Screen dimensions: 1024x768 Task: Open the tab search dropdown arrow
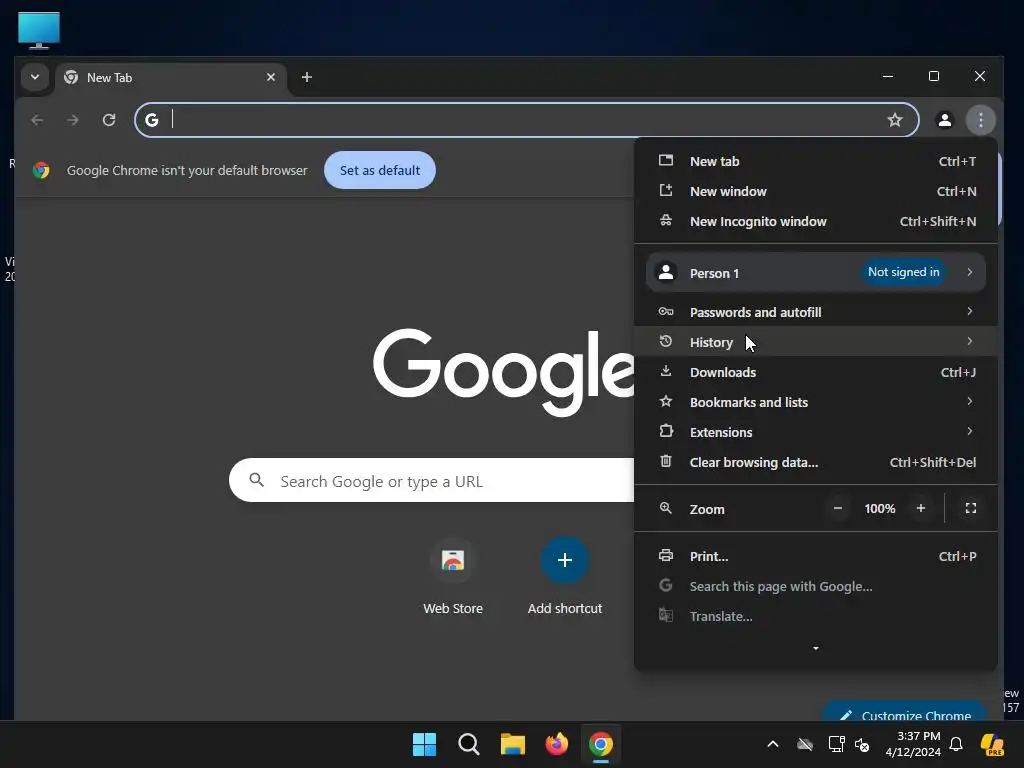[35, 77]
